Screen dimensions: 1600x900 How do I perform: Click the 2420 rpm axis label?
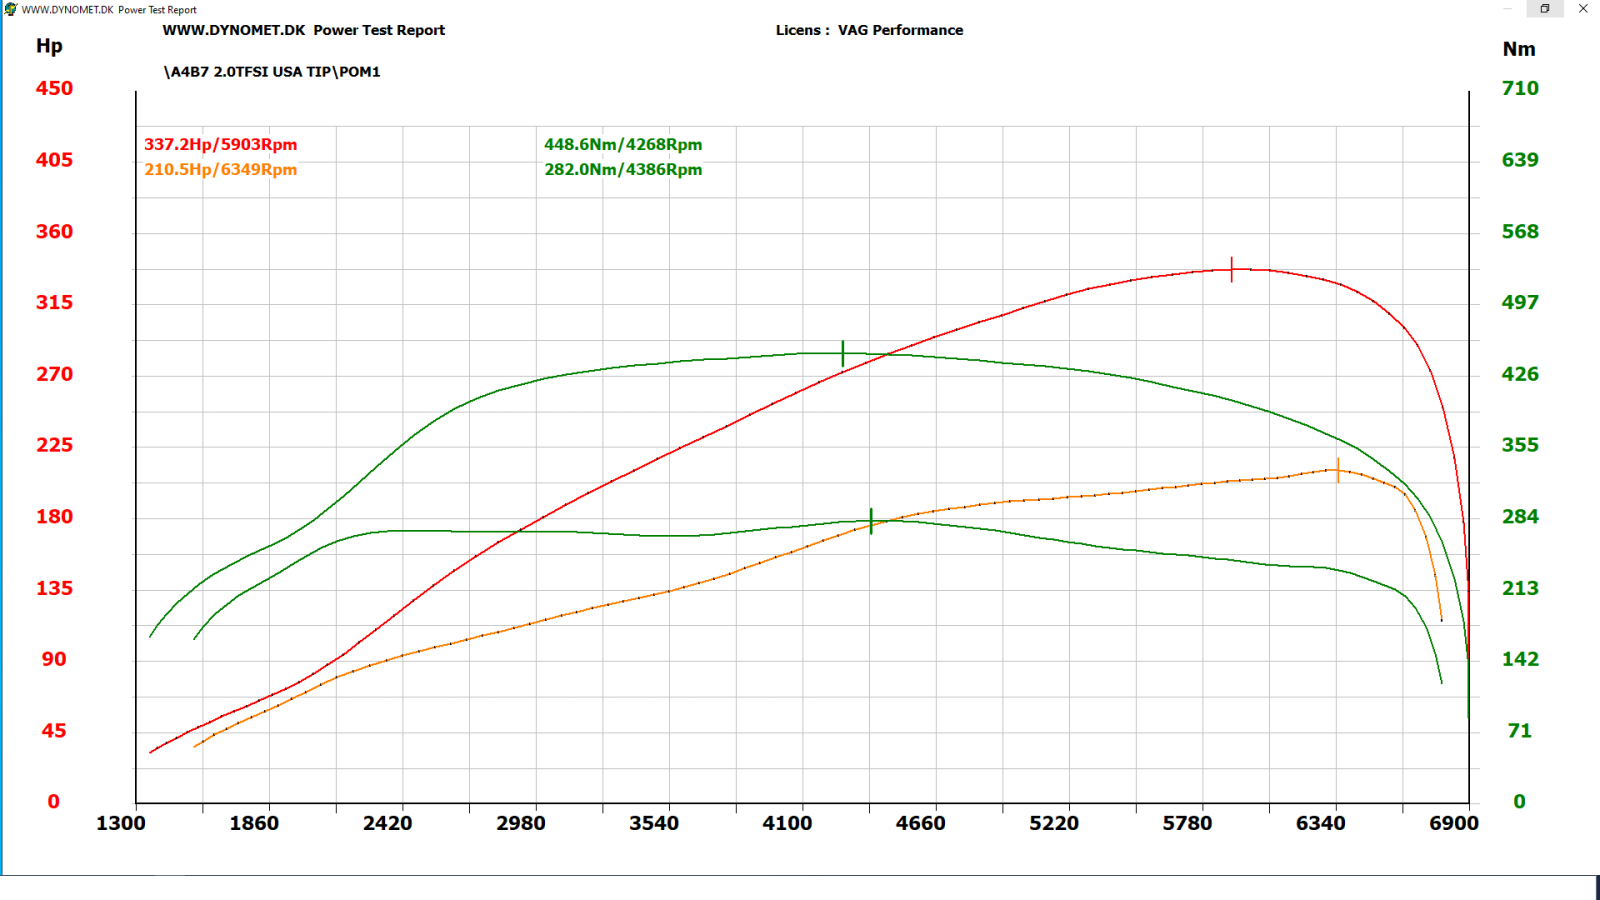point(388,823)
